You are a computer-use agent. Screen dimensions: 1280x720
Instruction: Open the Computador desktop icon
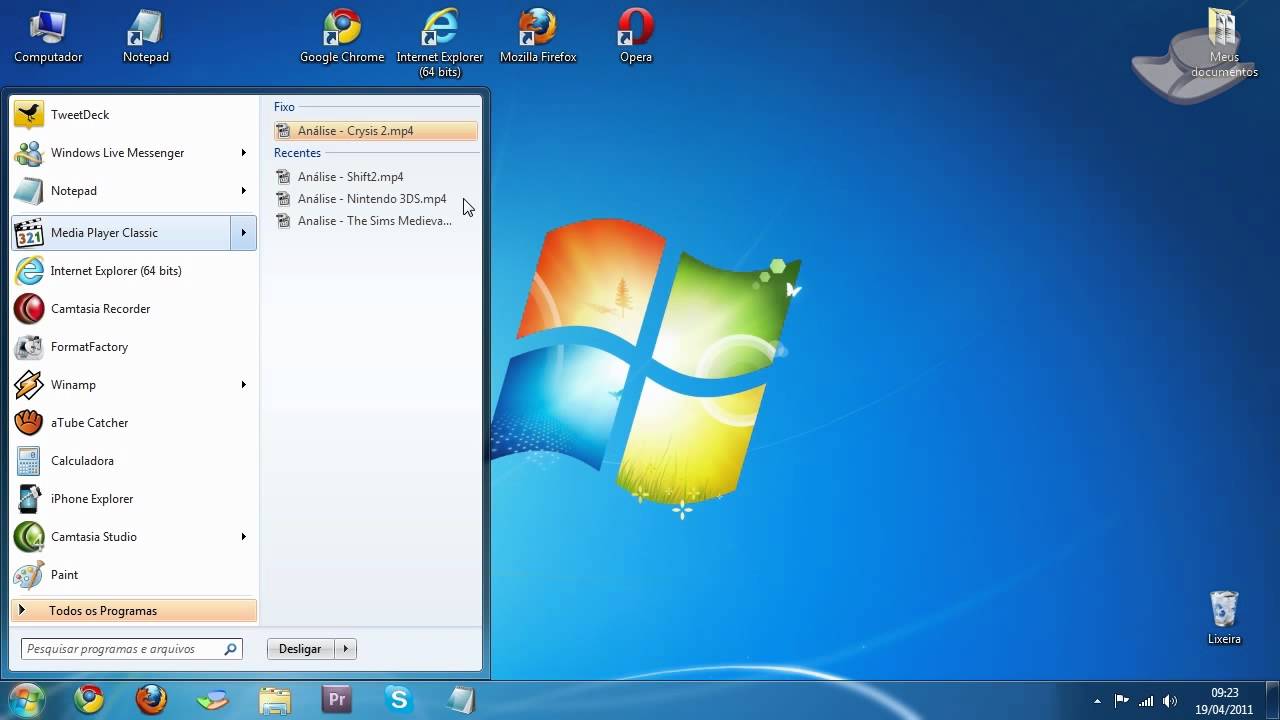click(47, 37)
